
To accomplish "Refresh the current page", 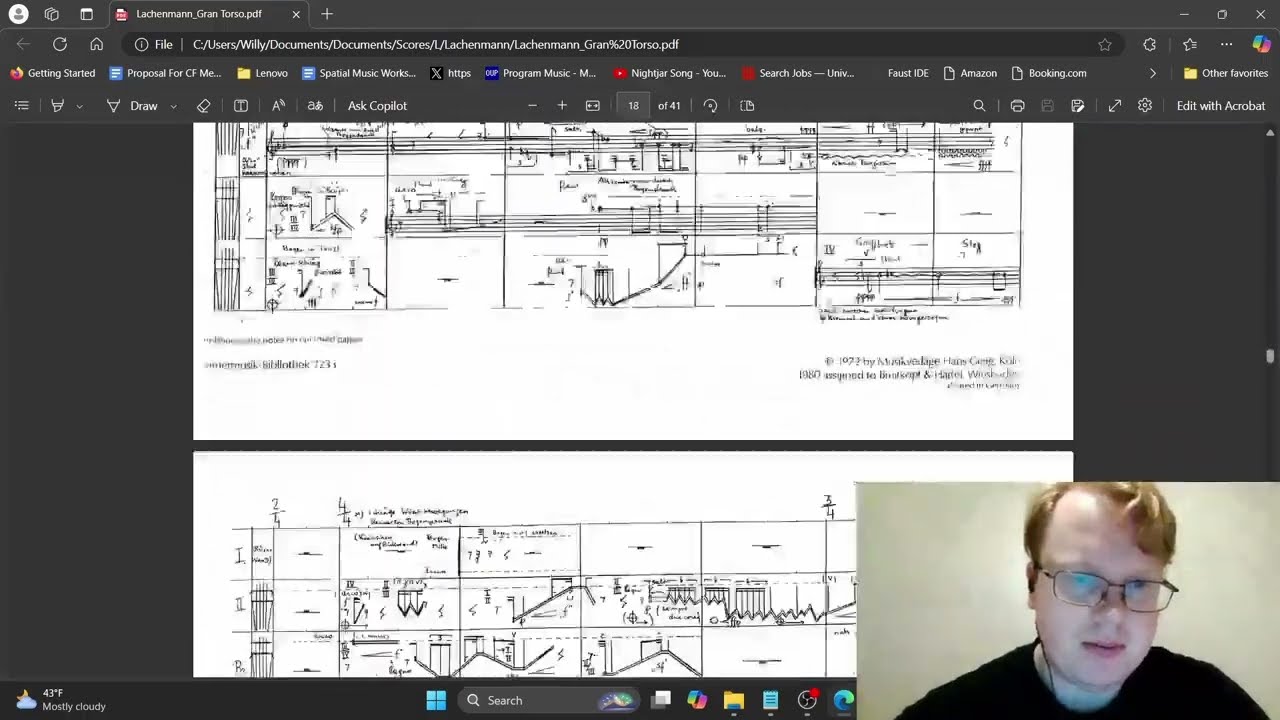I will 60,44.
